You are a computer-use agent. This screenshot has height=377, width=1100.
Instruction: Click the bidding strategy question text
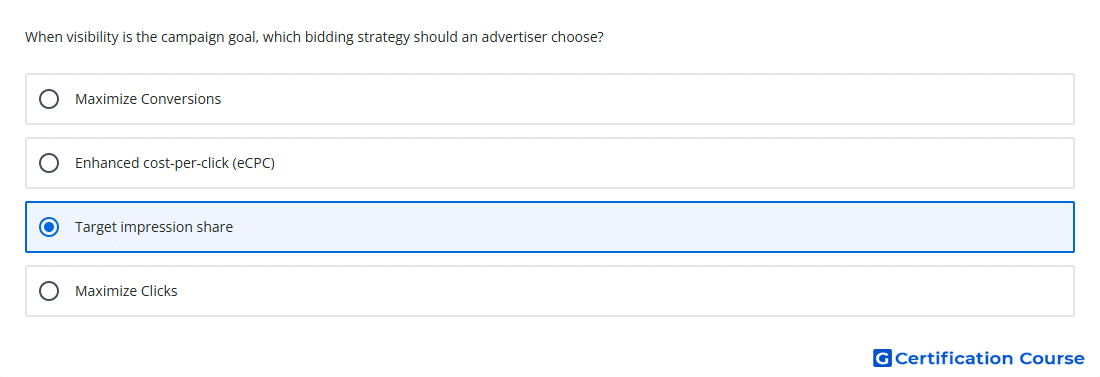click(314, 37)
